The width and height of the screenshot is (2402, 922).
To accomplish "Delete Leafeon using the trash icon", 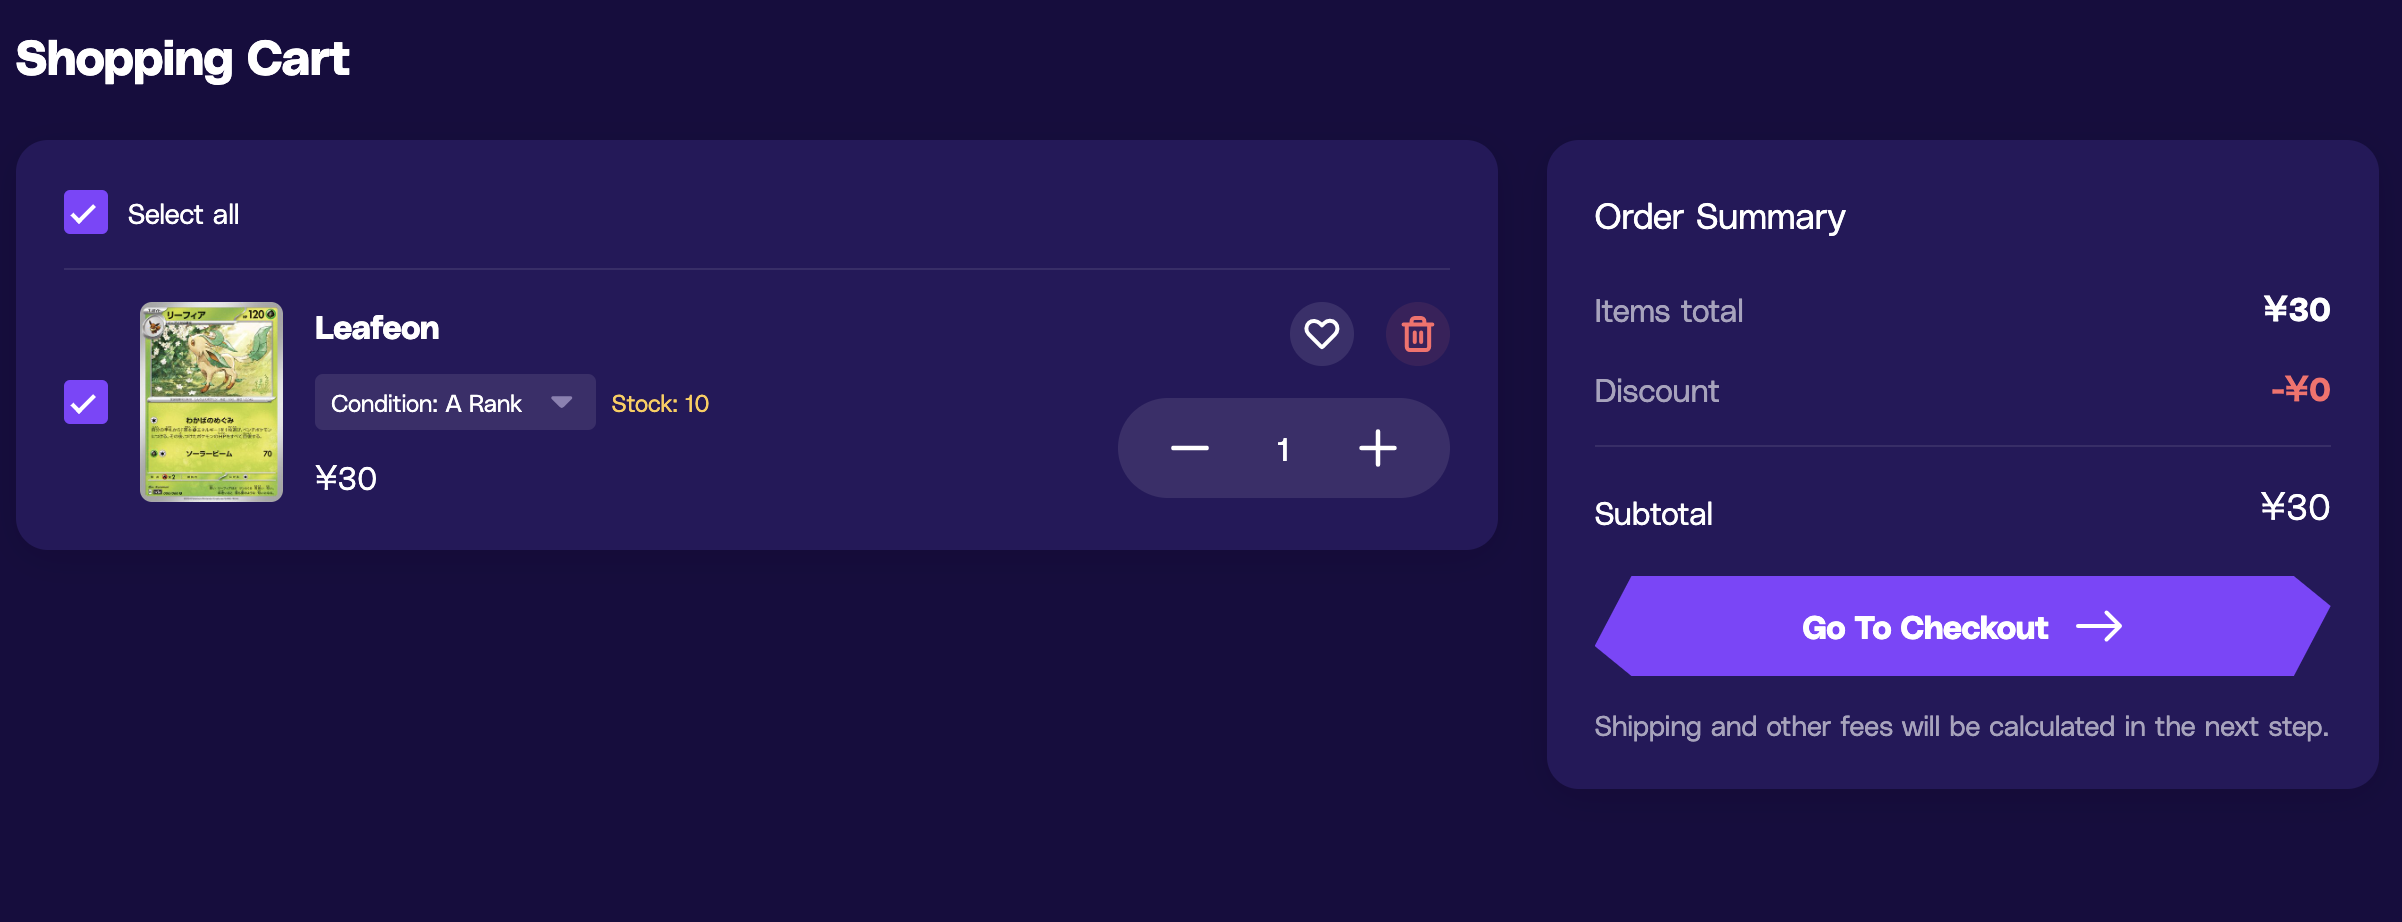I will click(x=1417, y=334).
